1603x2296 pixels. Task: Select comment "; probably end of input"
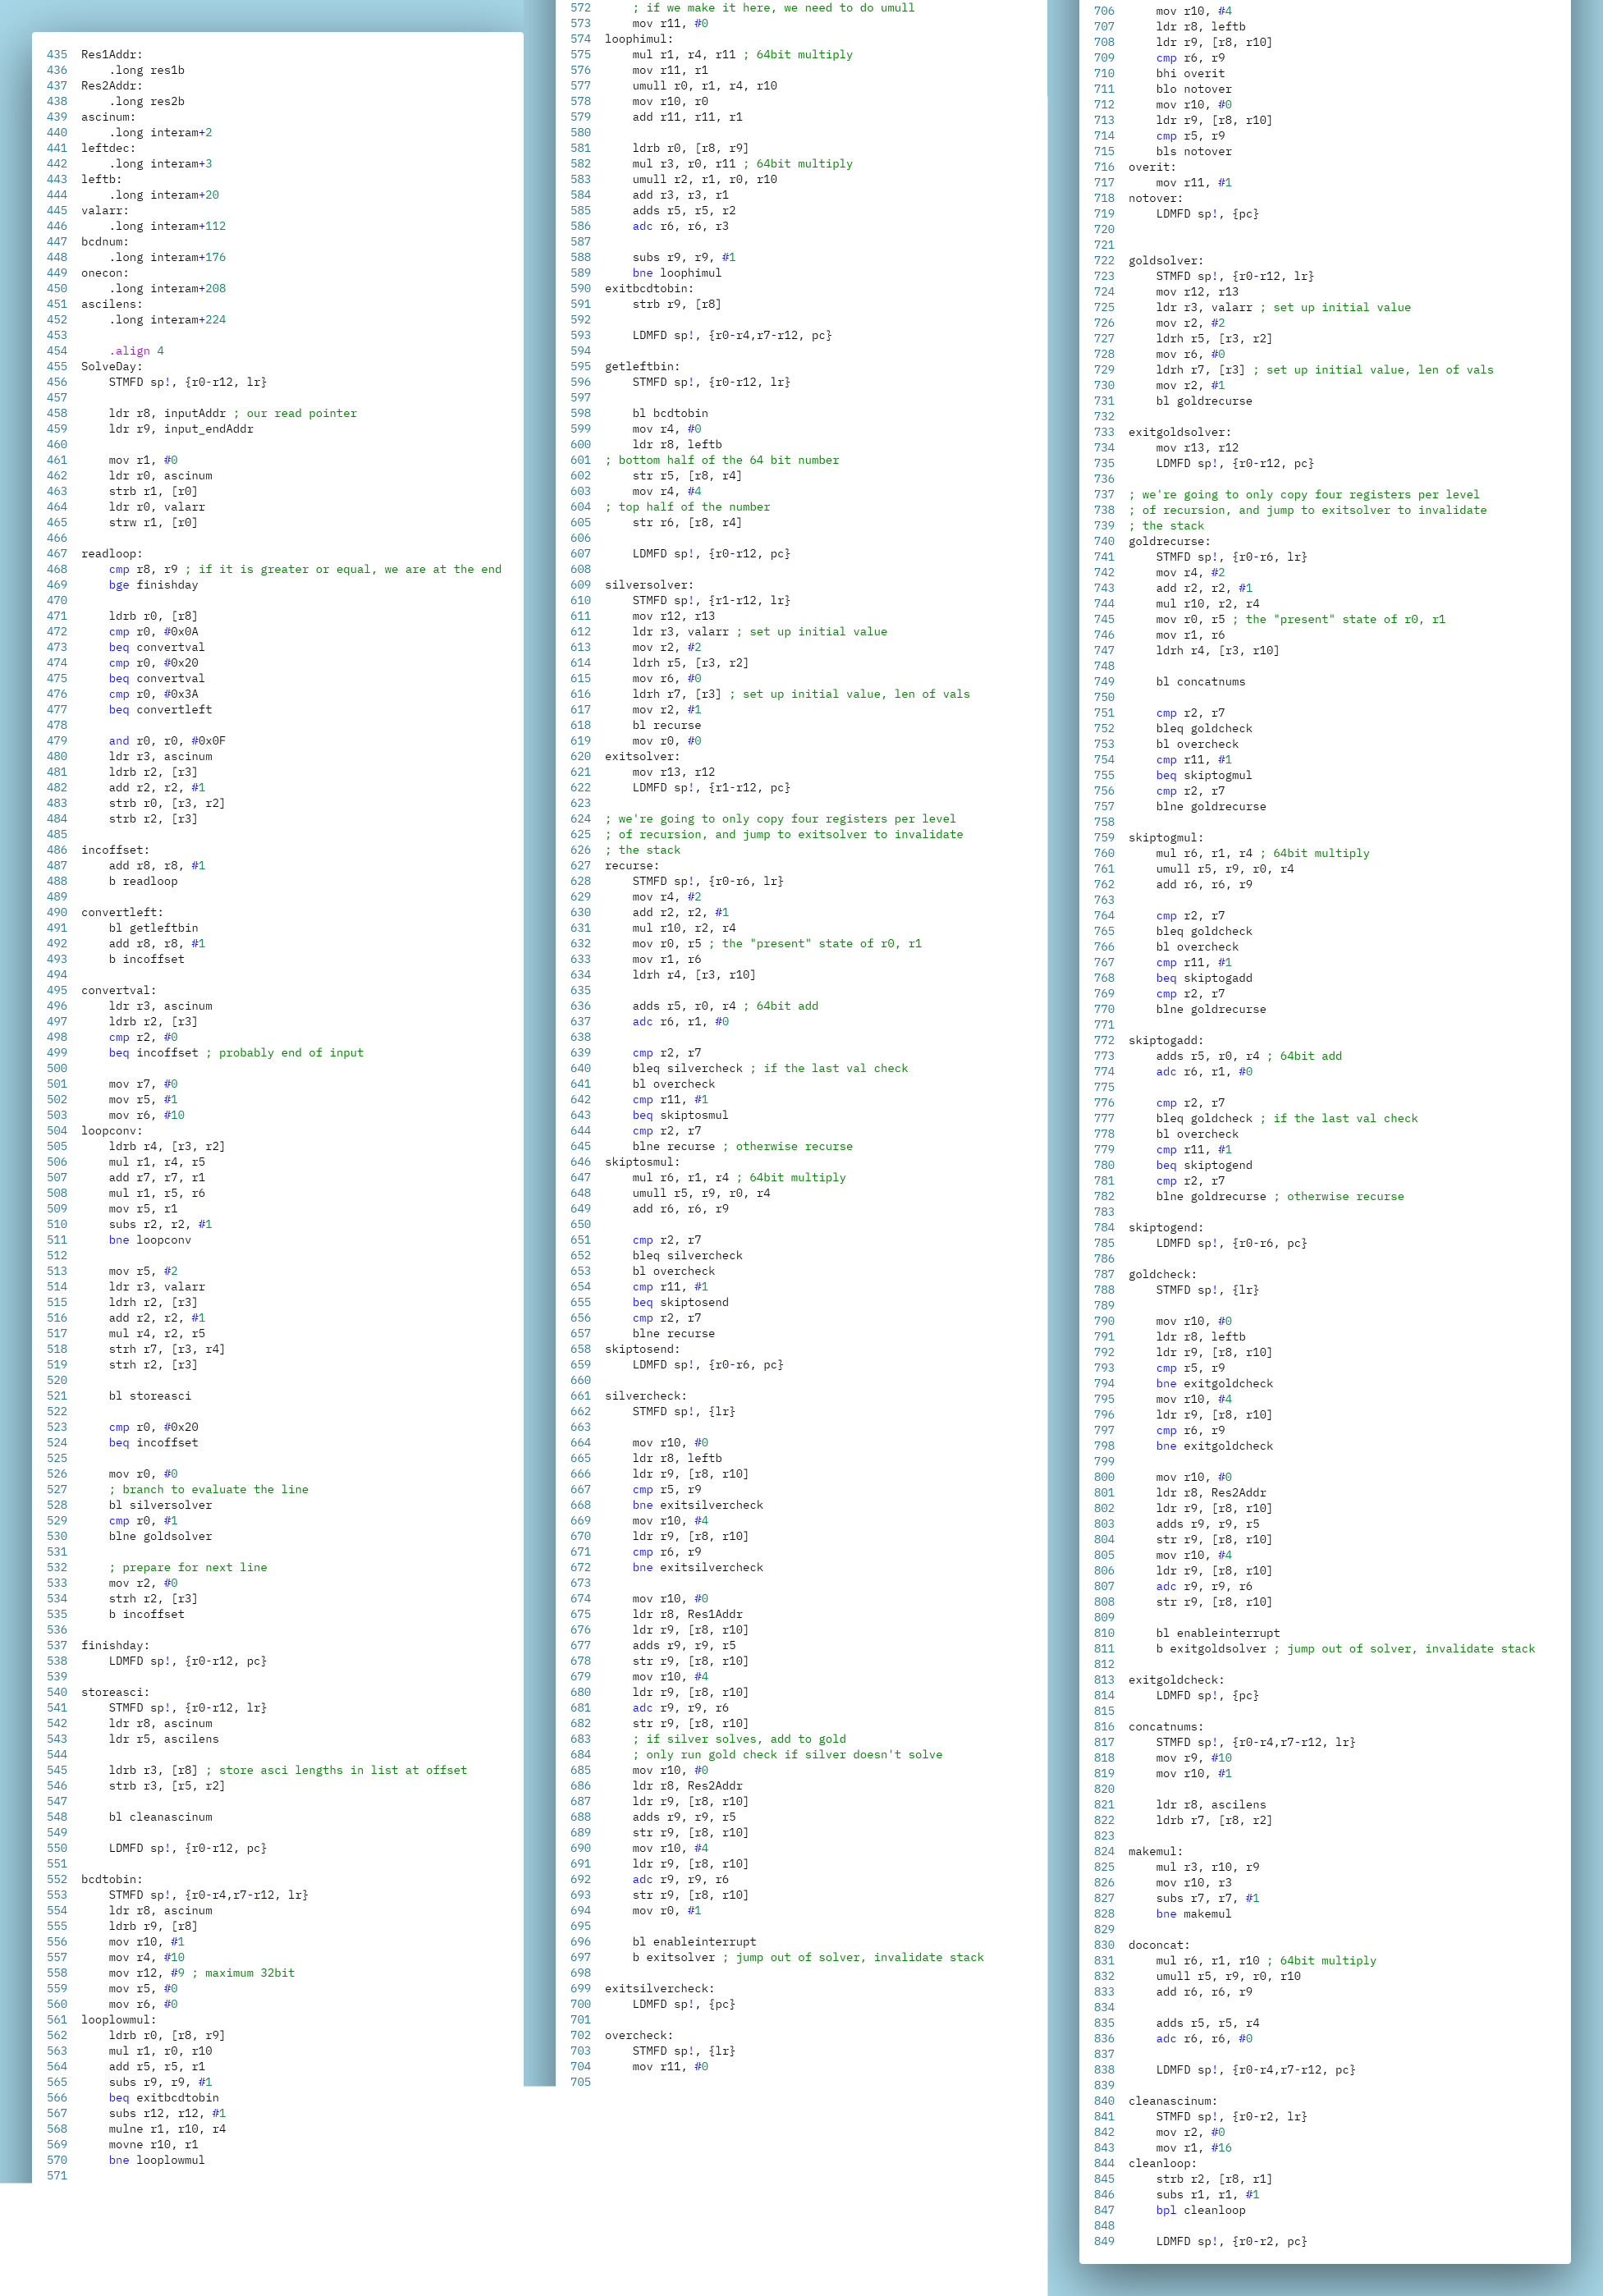(x=285, y=1053)
